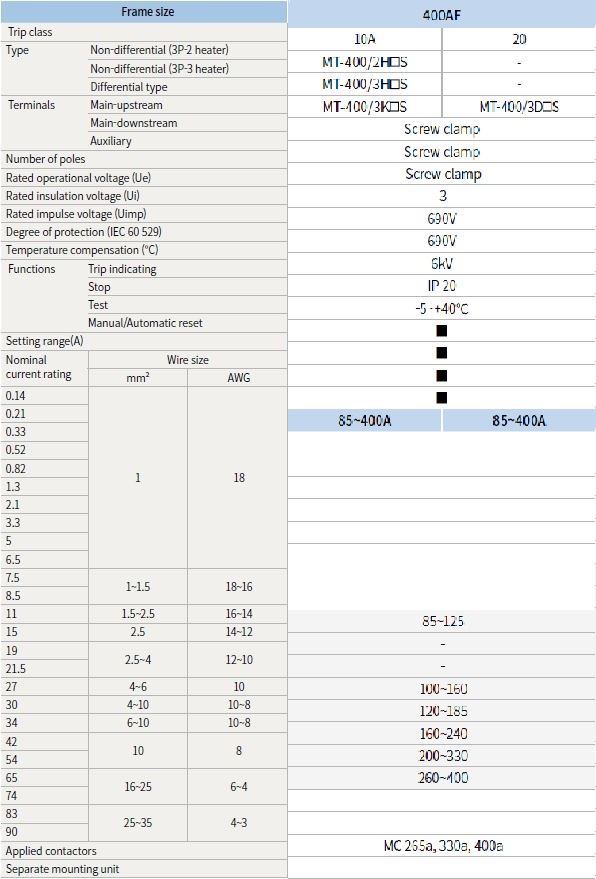Select the Trip class row label
The image size is (596, 879).
click(30, 32)
